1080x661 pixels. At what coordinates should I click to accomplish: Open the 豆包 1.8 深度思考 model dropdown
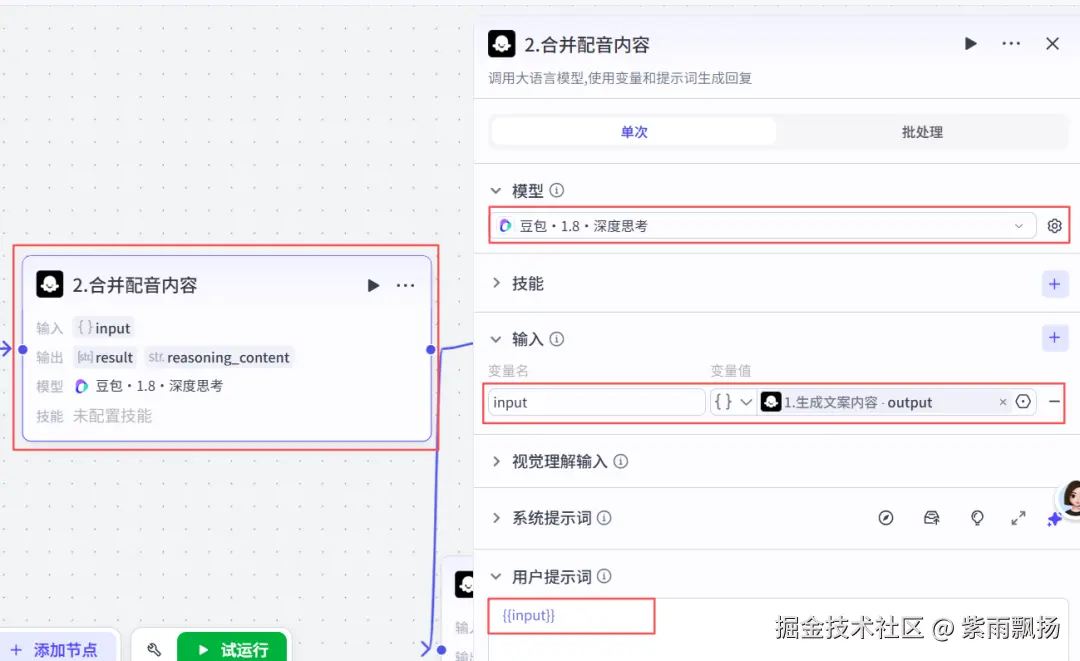(x=763, y=226)
